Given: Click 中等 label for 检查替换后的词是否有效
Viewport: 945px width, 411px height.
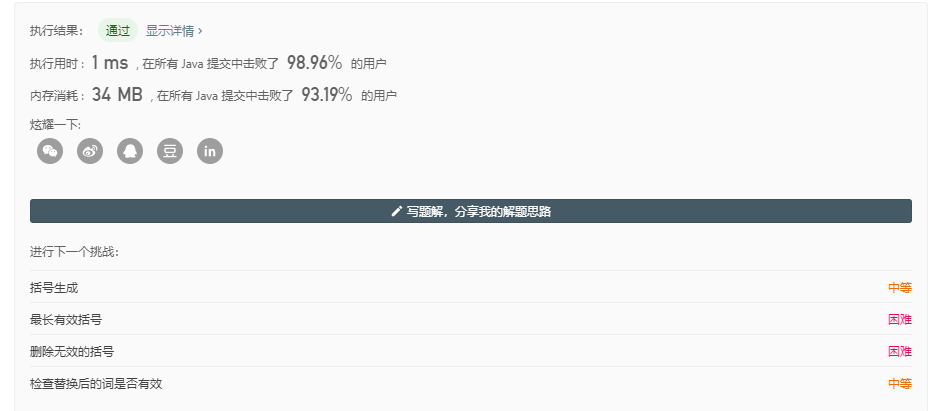Looking at the screenshot, I should (900, 384).
